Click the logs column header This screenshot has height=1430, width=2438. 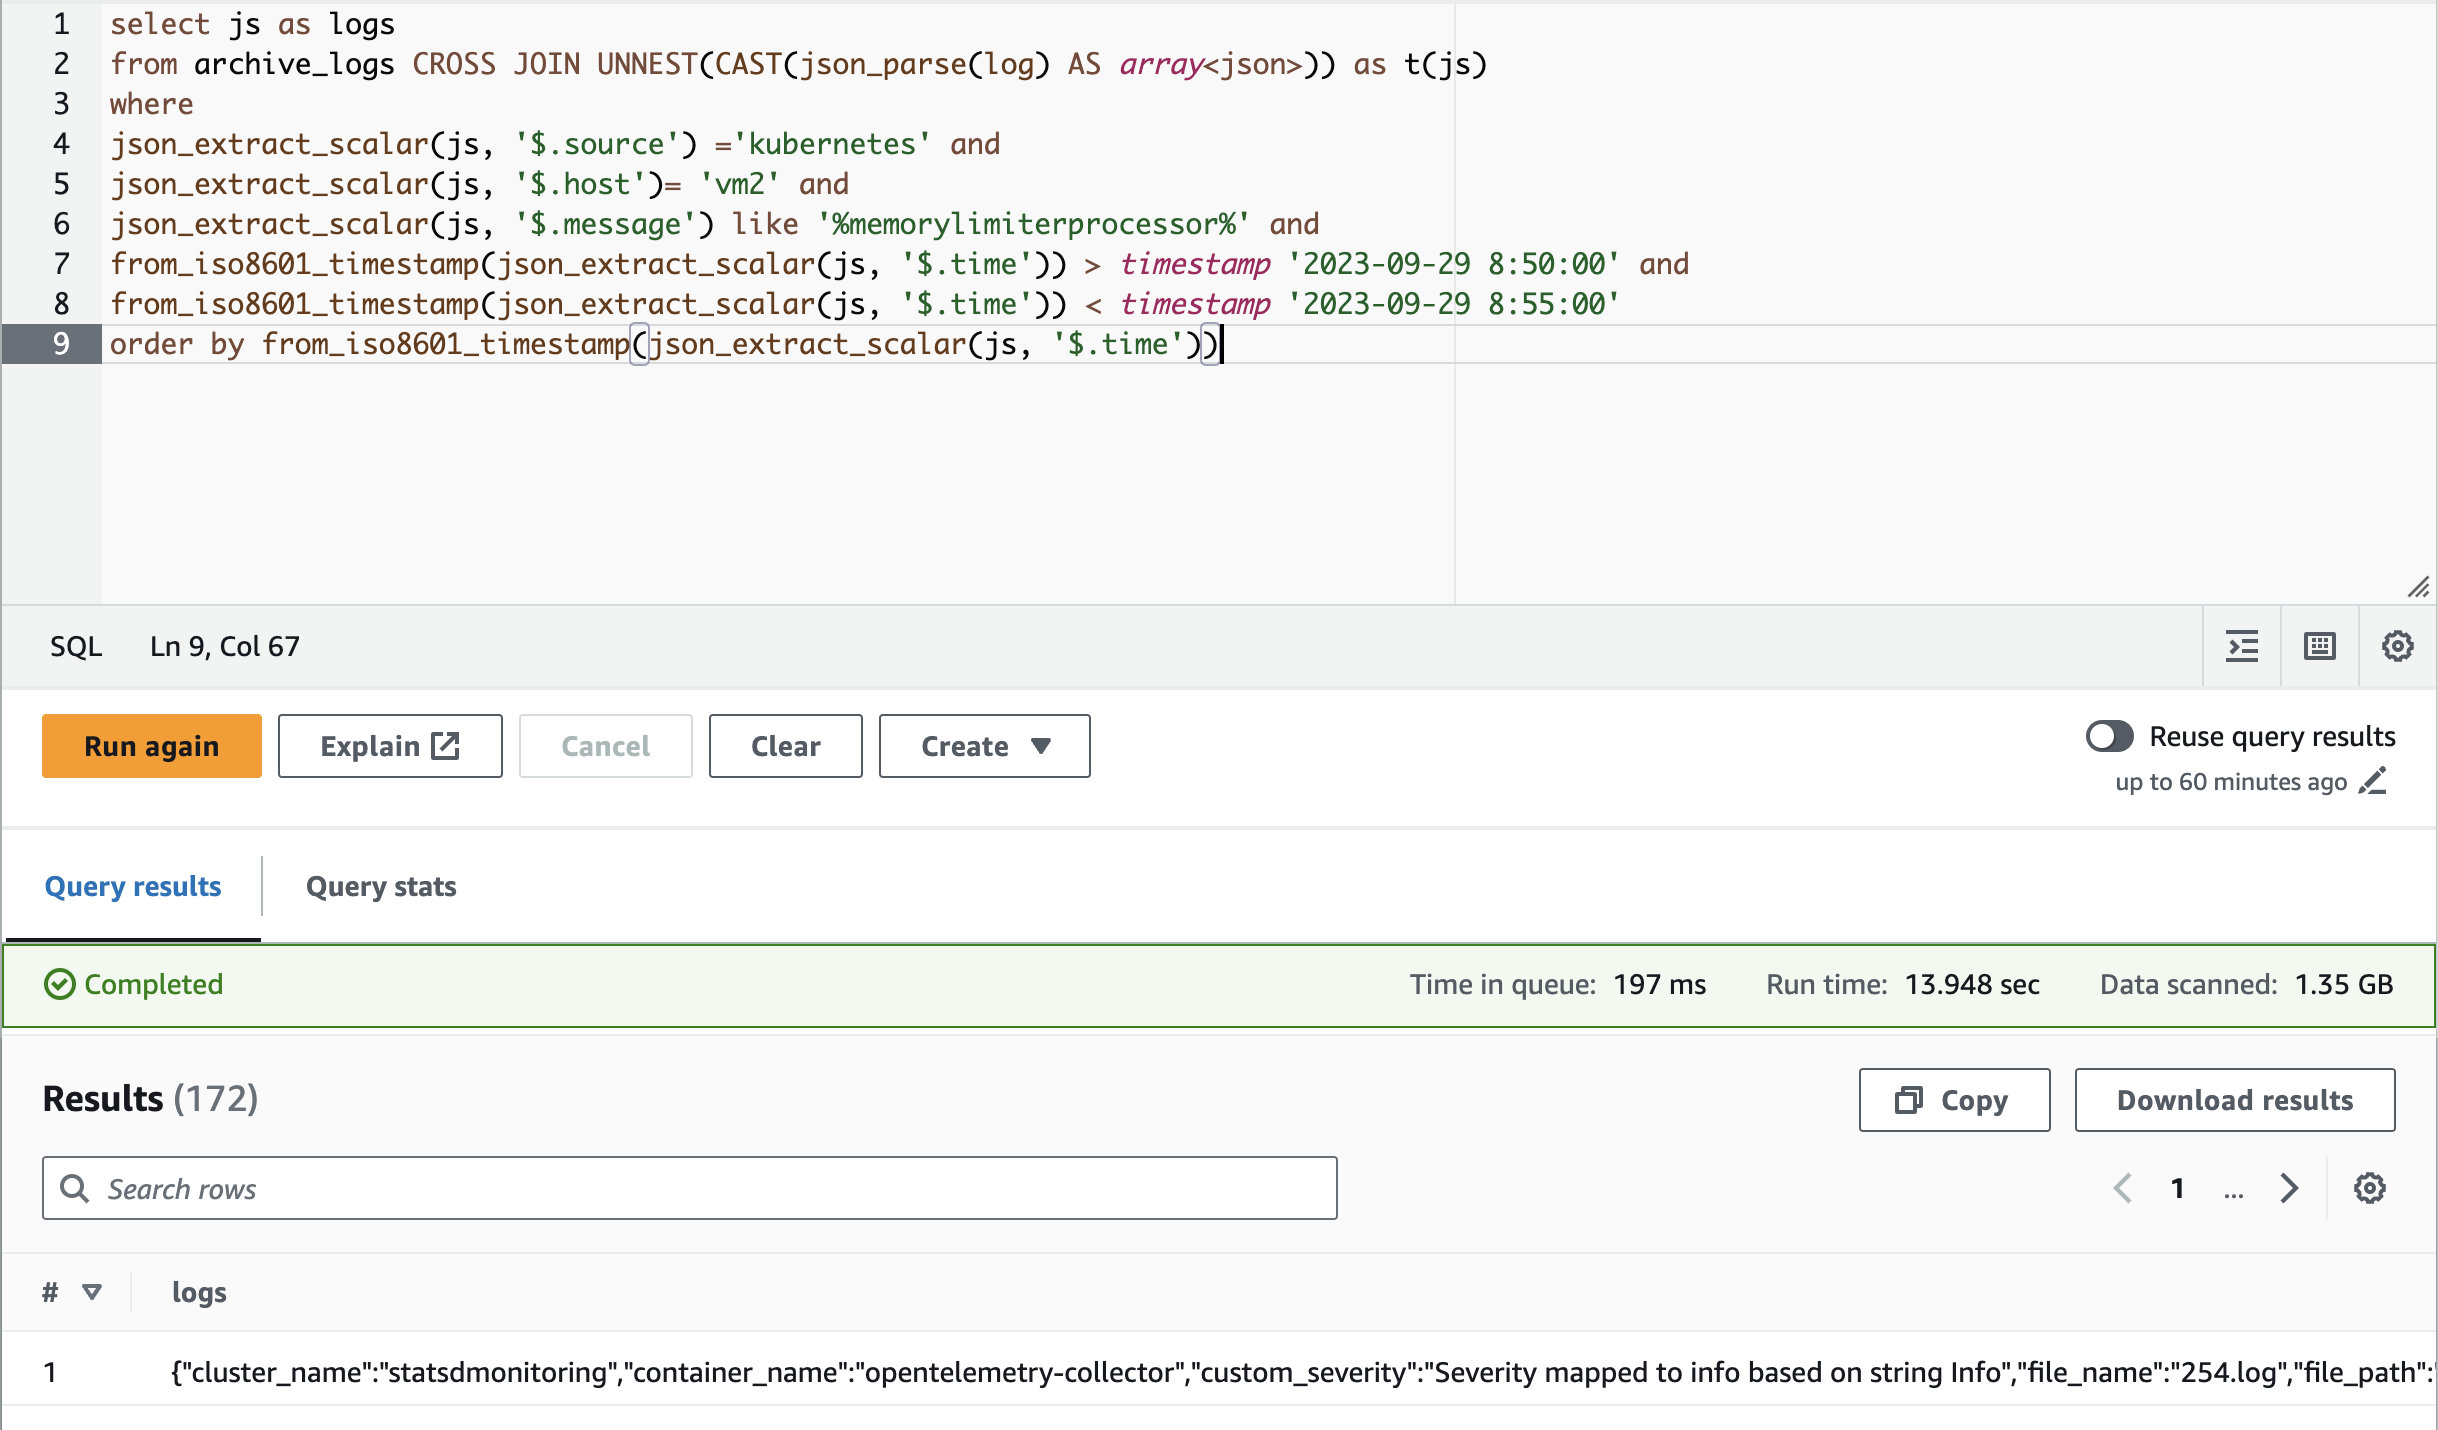pos(199,1292)
